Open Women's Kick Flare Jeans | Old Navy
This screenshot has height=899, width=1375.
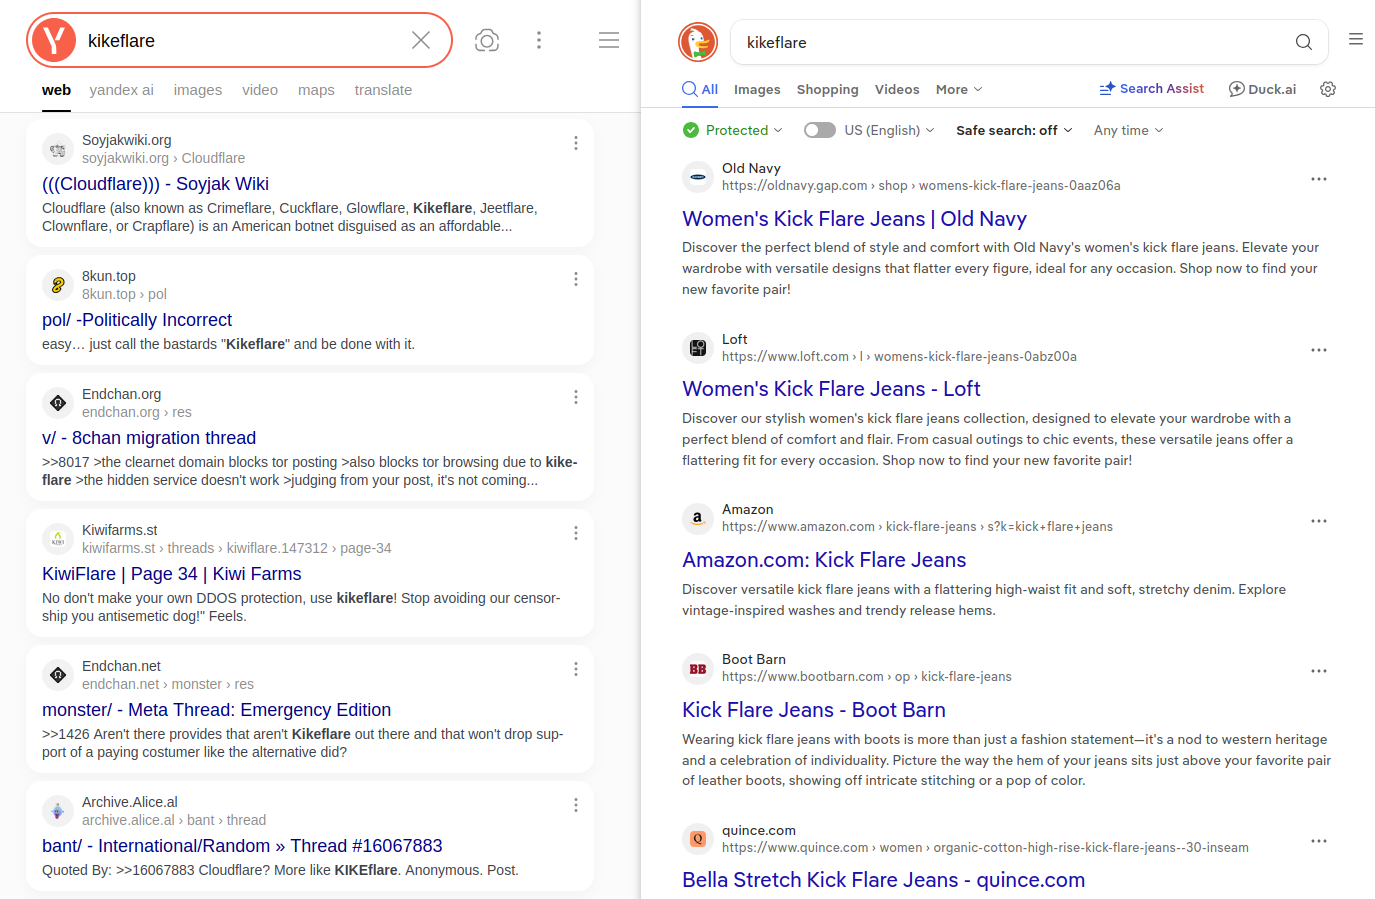click(x=854, y=219)
